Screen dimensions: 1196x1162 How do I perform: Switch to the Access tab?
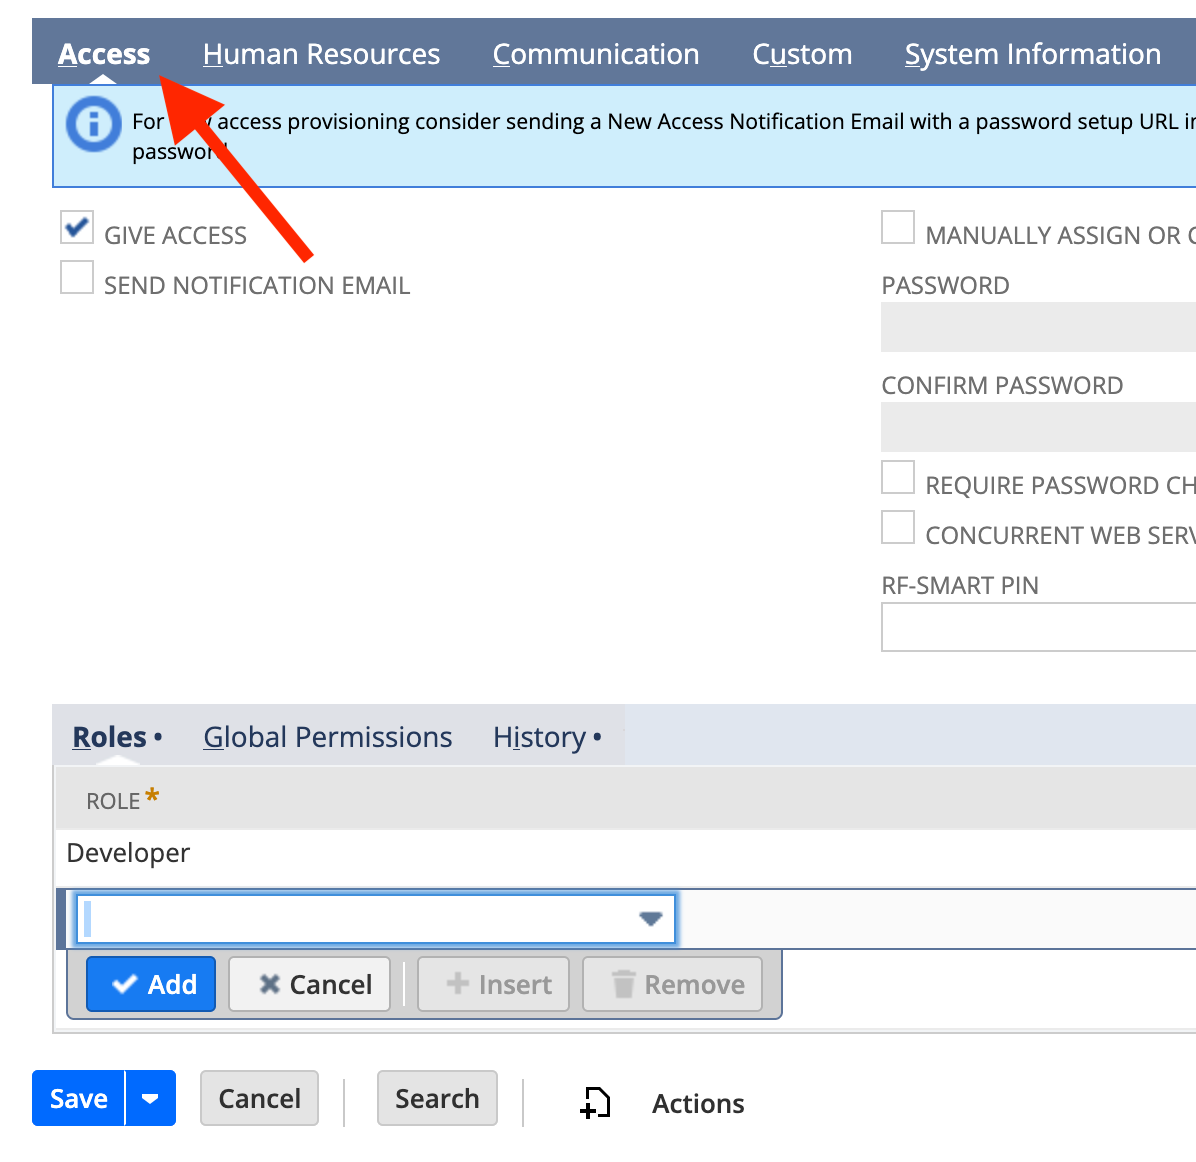pos(104,54)
